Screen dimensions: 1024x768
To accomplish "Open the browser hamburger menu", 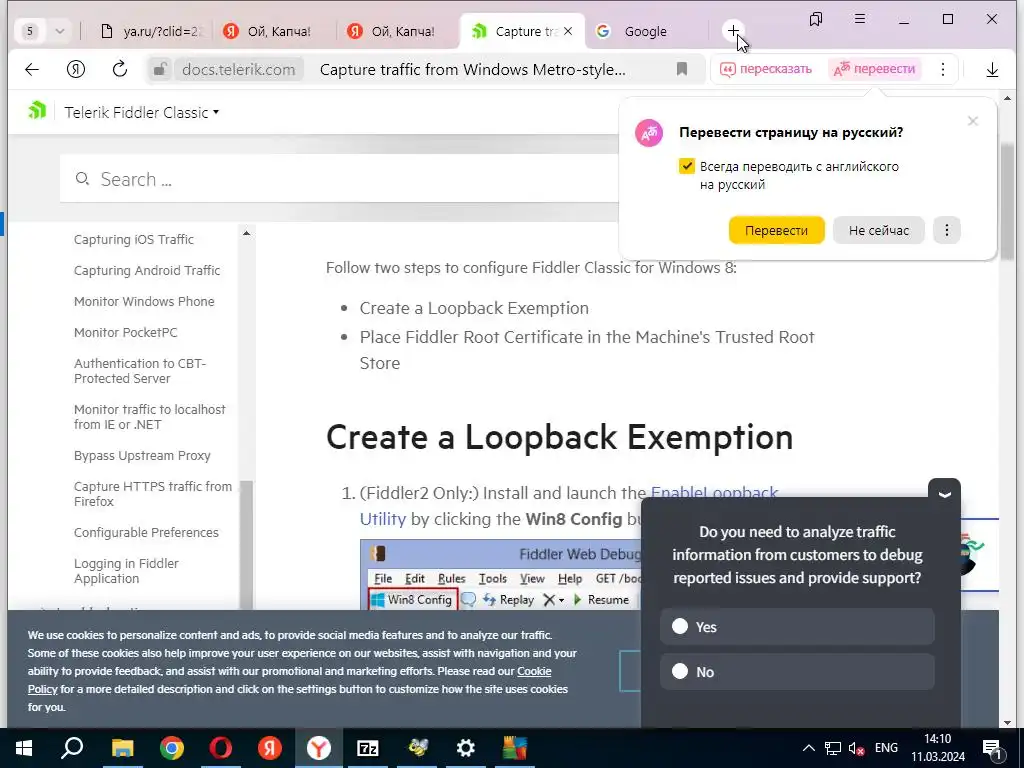I will tap(860, 20).
